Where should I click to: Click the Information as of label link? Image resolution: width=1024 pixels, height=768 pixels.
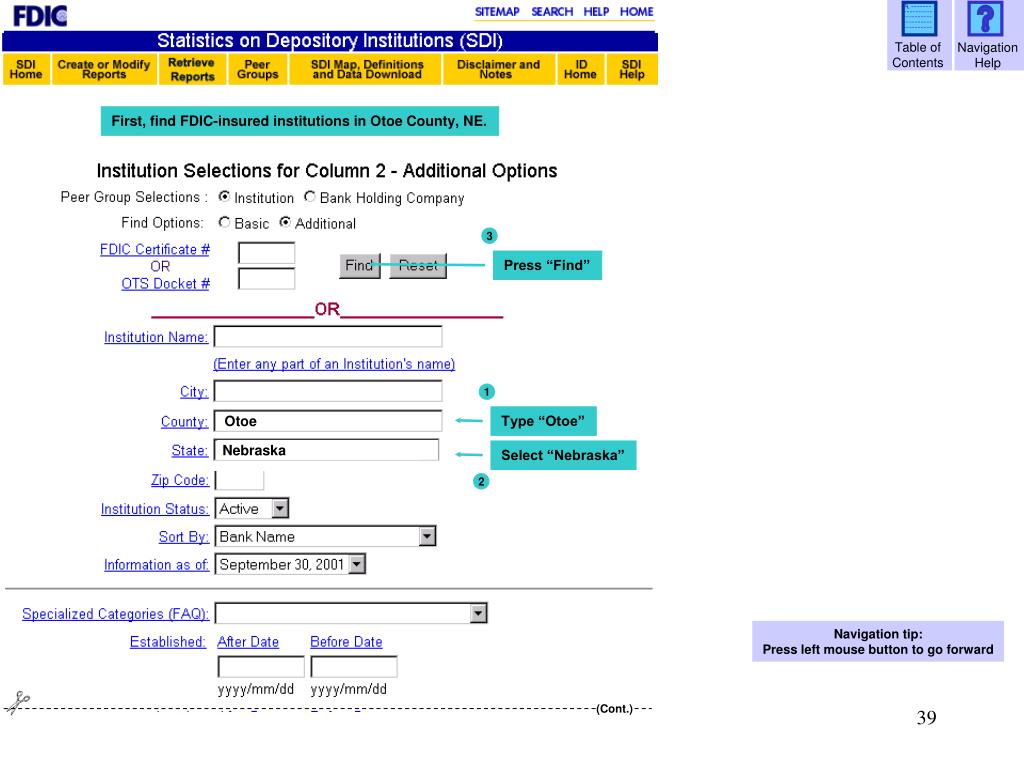click(156, 565)
